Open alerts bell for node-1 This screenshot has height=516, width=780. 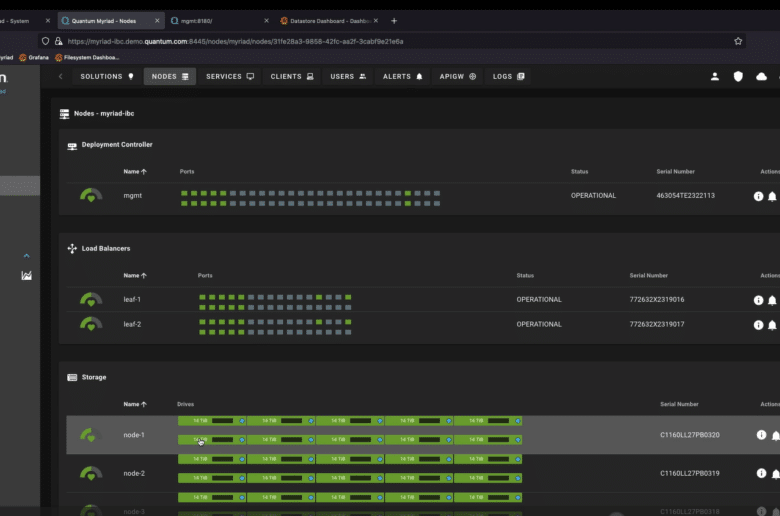[776, 435]
